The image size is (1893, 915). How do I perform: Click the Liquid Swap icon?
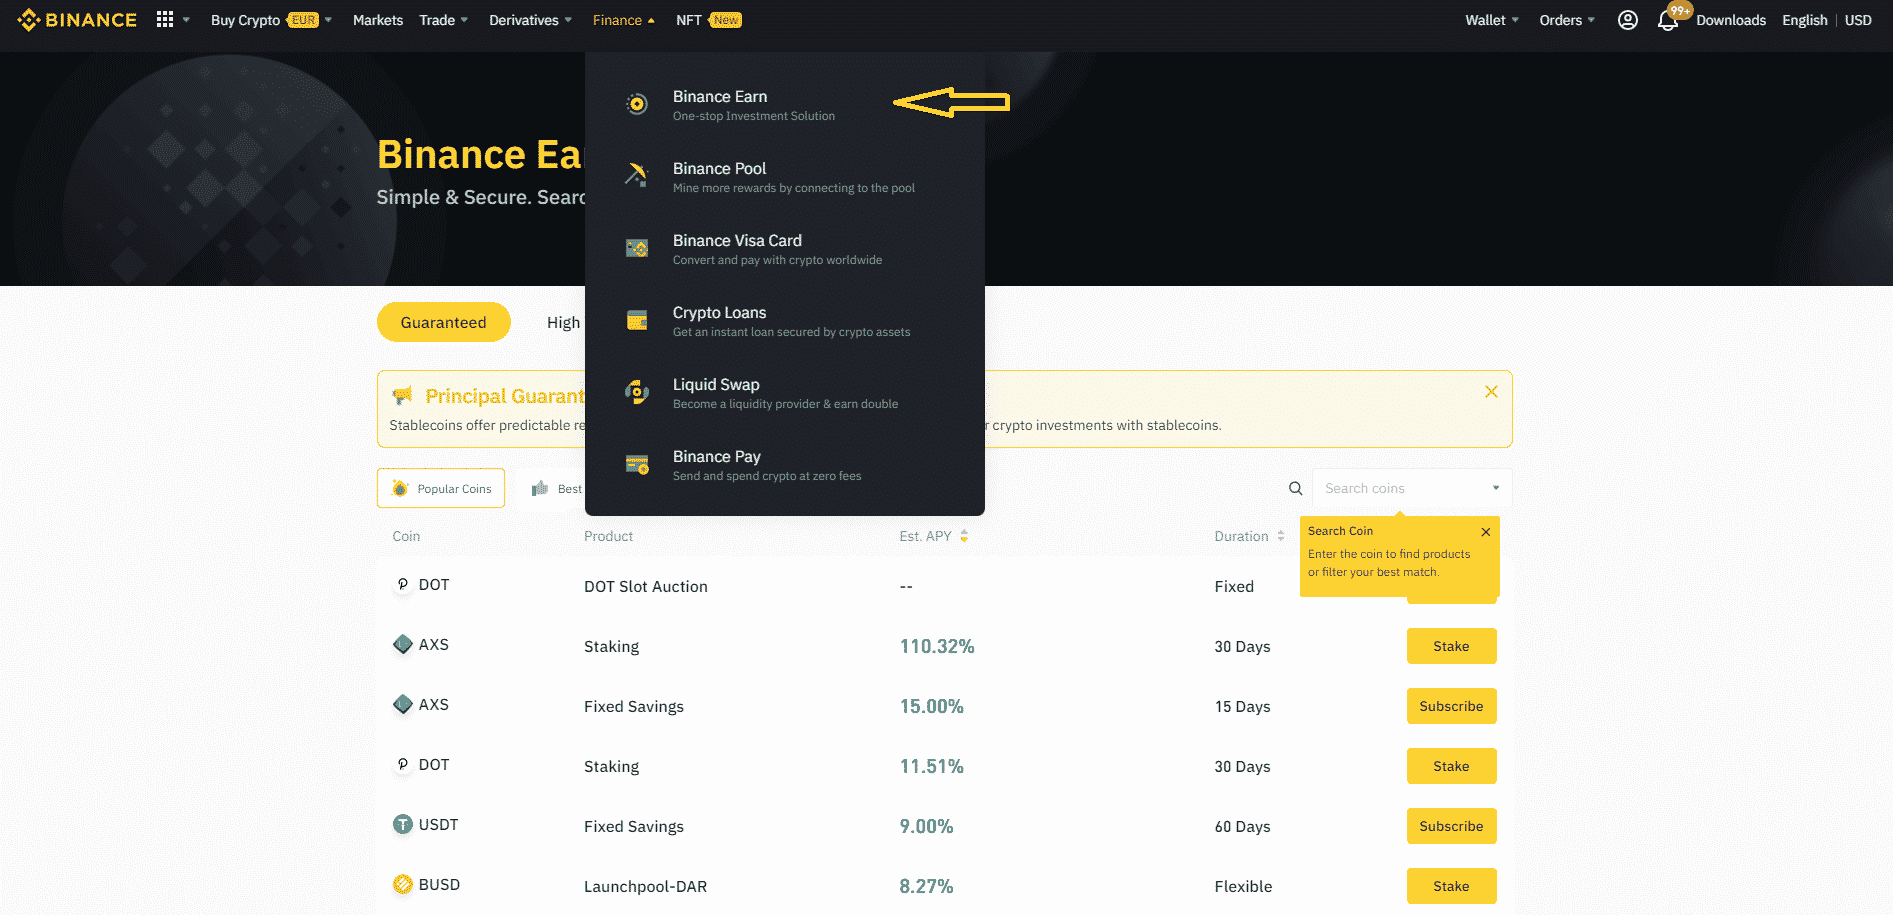coord(636,392)
